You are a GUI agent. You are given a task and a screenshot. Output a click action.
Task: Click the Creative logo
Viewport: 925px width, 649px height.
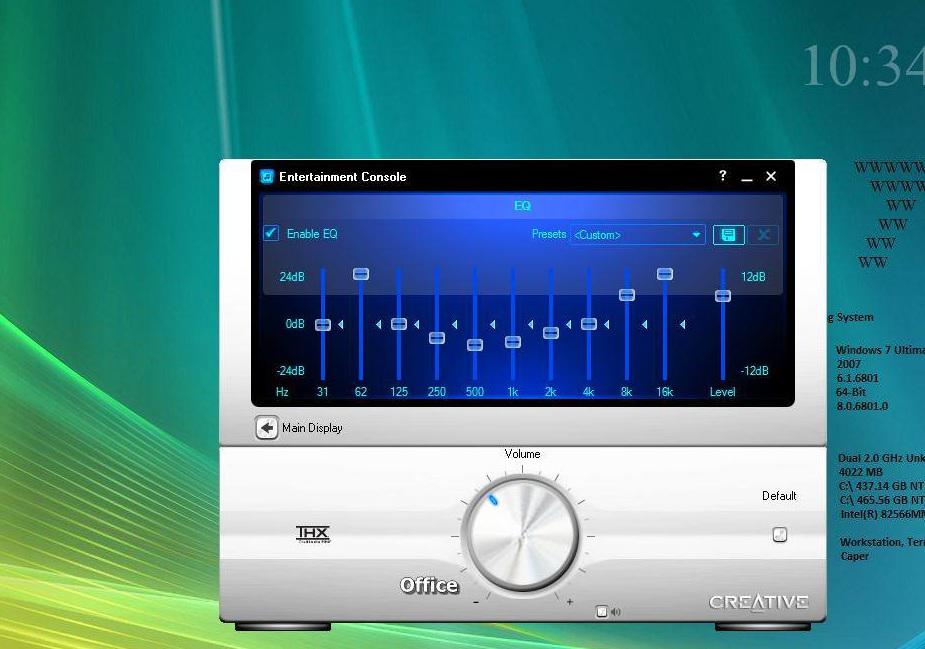tap(759, 602)
